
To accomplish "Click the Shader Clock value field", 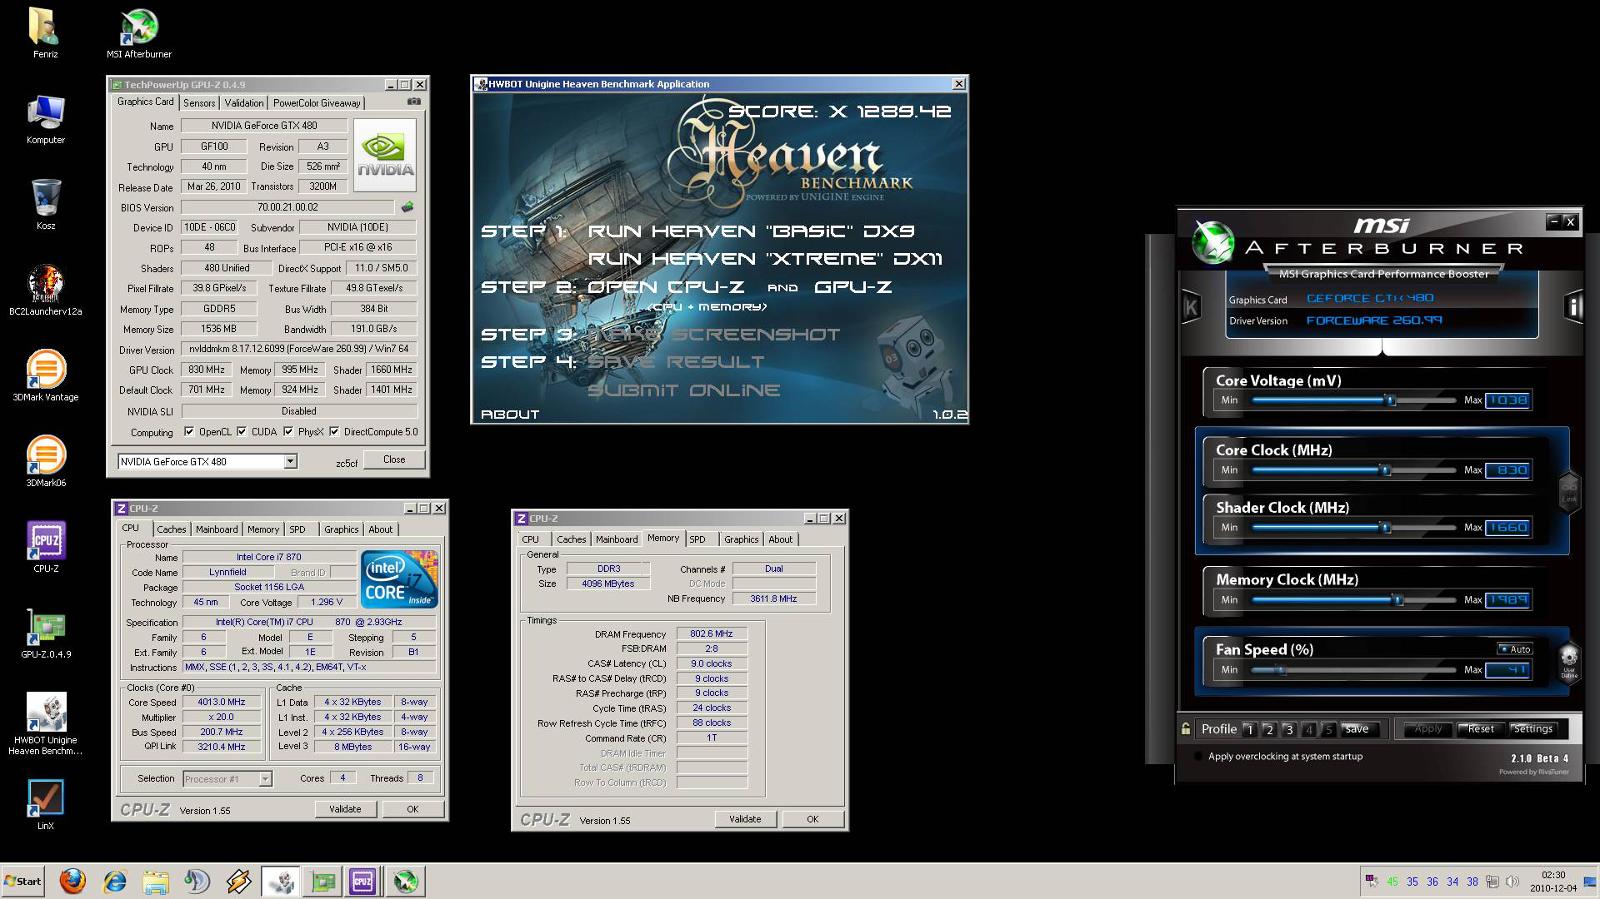I will click(1508, 527).
